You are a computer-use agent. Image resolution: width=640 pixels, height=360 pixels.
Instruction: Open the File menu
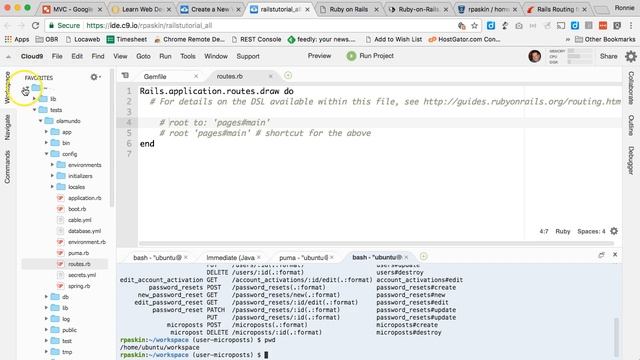click(x=57, y=56)
